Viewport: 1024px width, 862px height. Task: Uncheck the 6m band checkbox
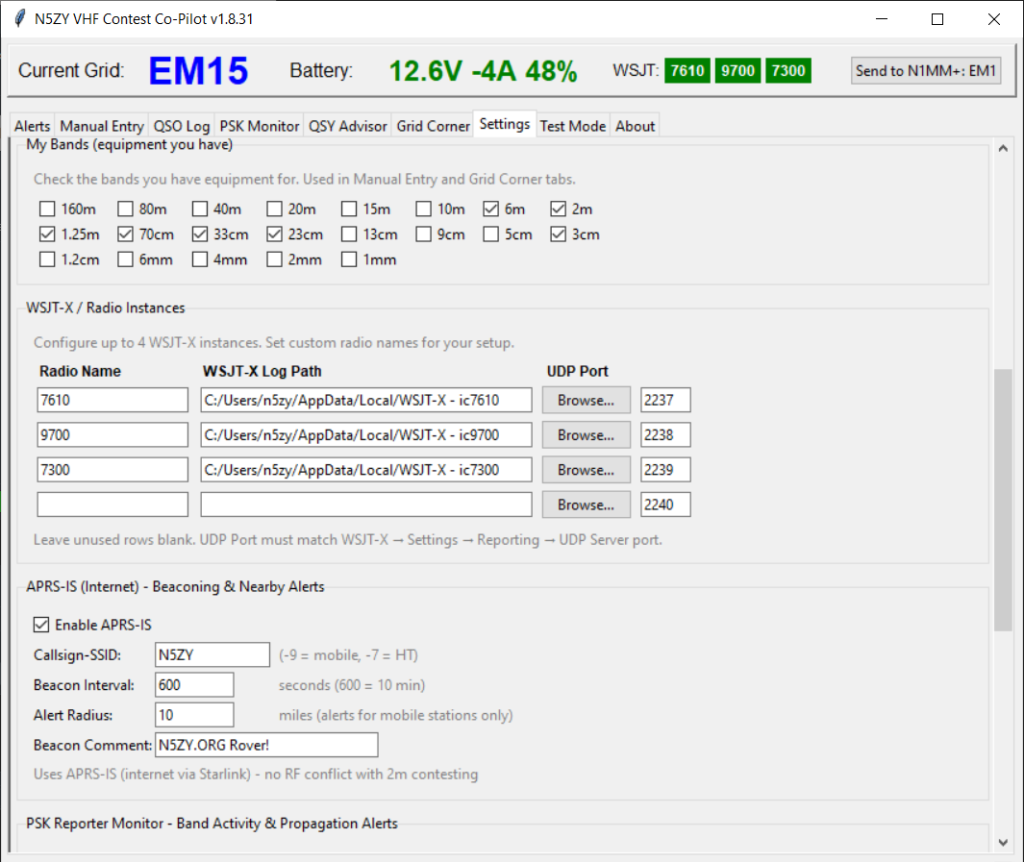[x=491, y=210]
